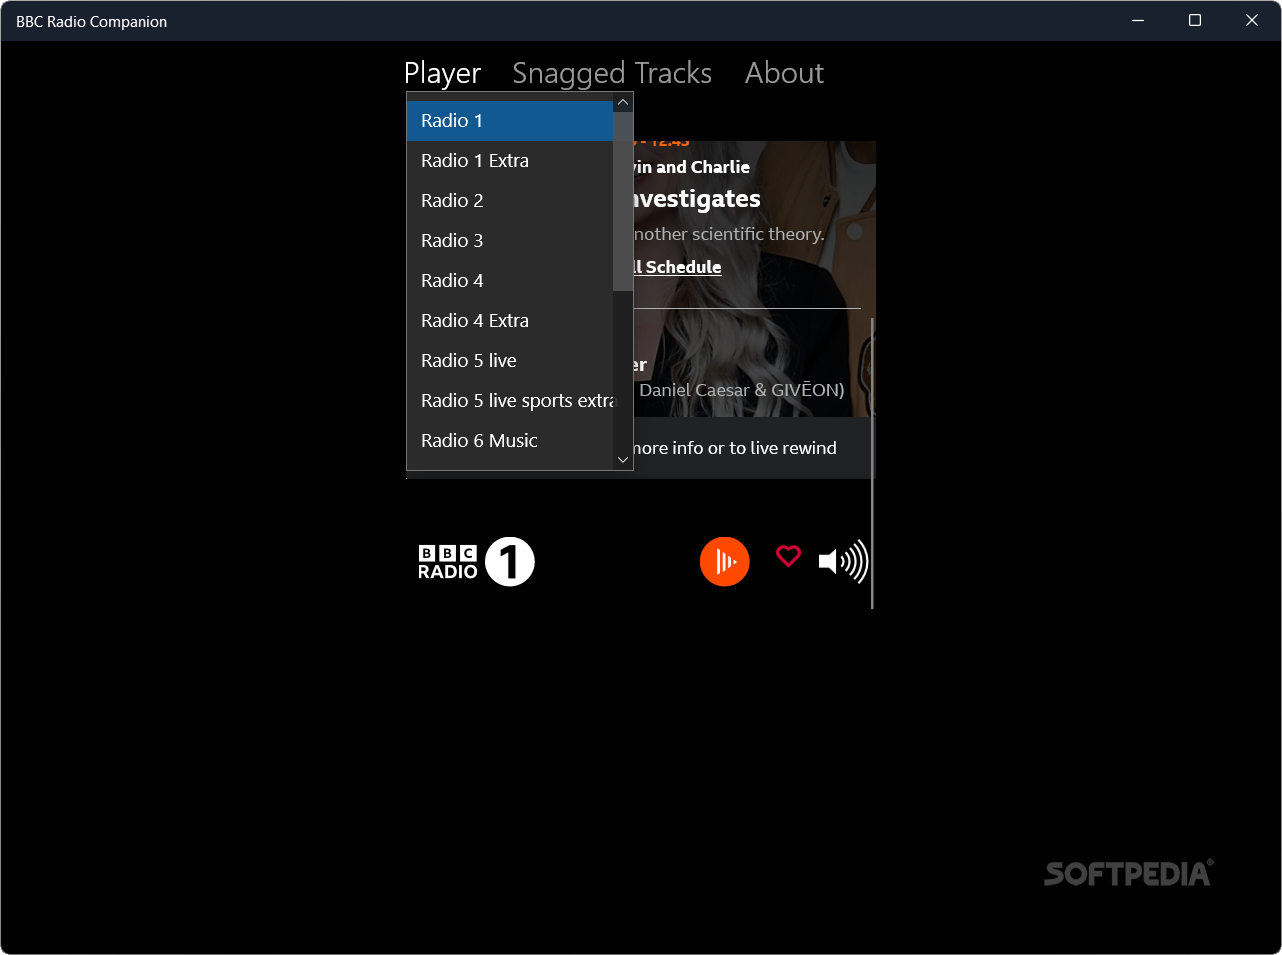Choose Radio 6 Music station
The width and height of the screenshot is (1282, 955).
tap(510, 441)
